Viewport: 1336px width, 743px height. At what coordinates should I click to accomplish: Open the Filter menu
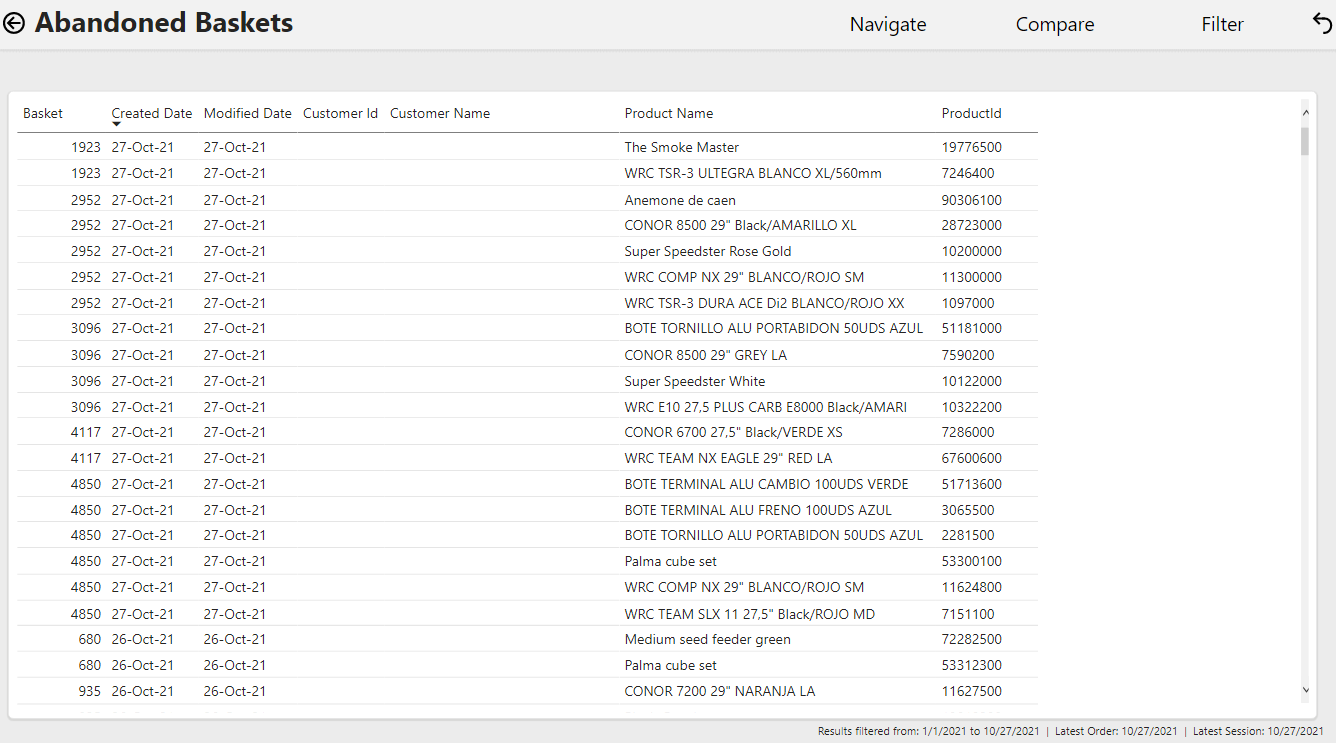[x=1223, y=25]
